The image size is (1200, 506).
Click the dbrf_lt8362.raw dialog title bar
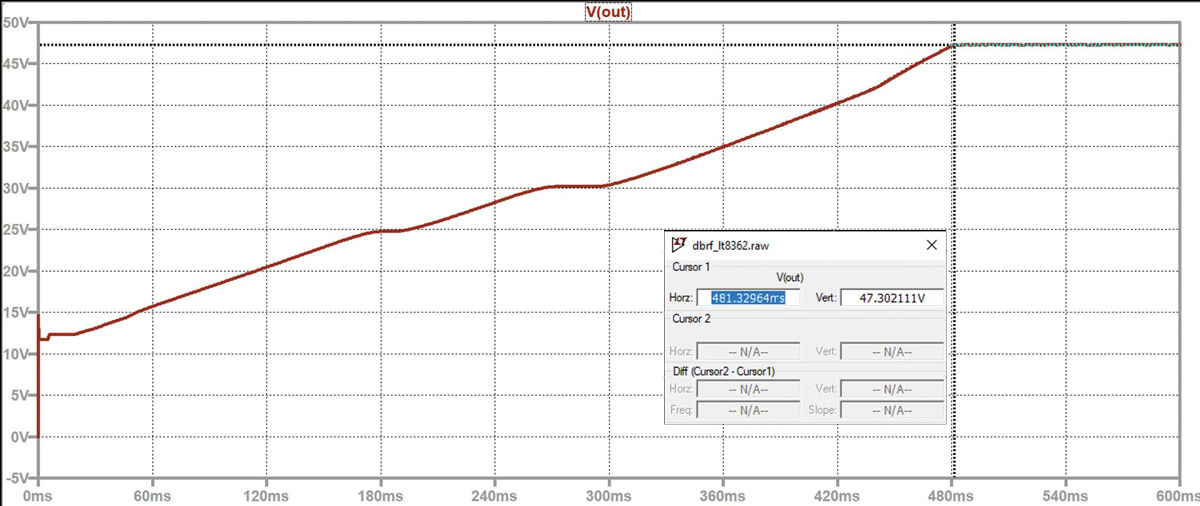pyautogui.click(x=800, y=244)
